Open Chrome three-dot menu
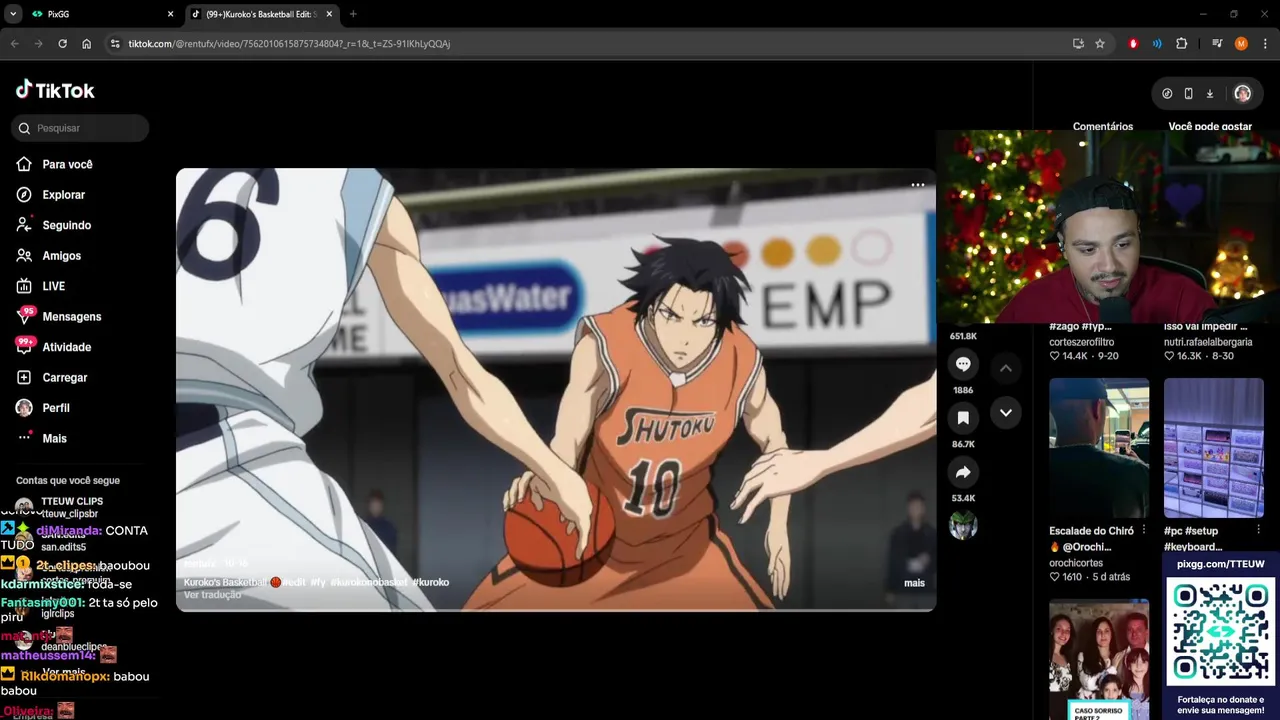 1265,44
